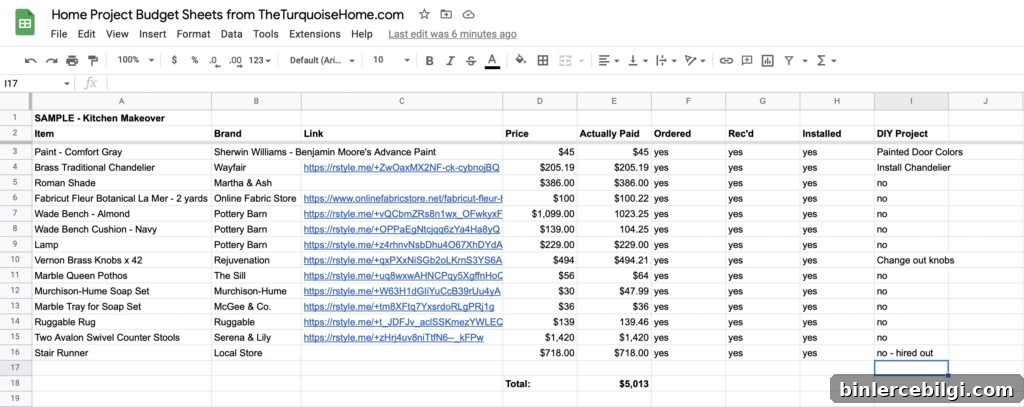Image resolution: width=1024 pixels, height=407 pixels.
Task: Open the Format menu
Action: point(193,34)
